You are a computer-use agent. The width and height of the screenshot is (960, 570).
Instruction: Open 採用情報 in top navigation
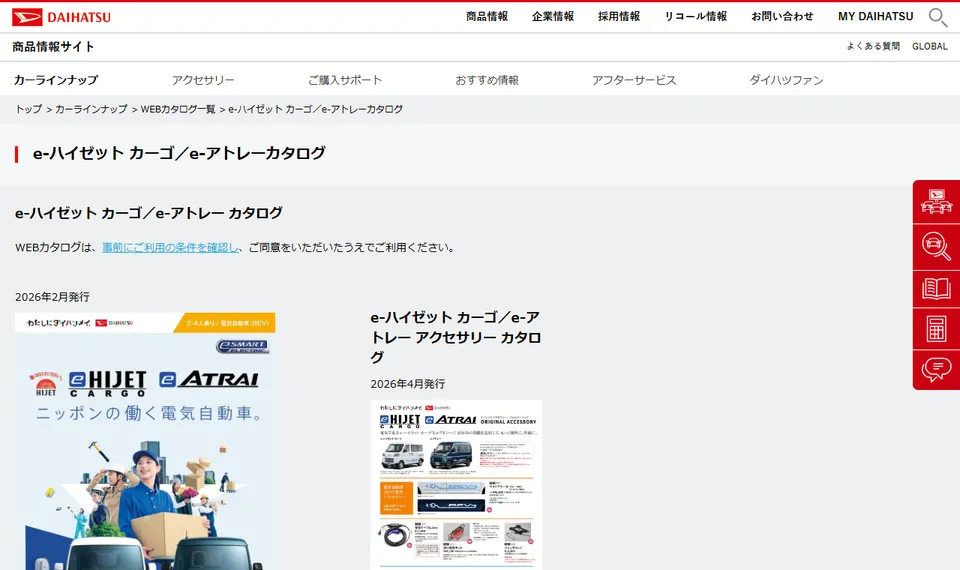pyautogui.click(x=619, y=17)
